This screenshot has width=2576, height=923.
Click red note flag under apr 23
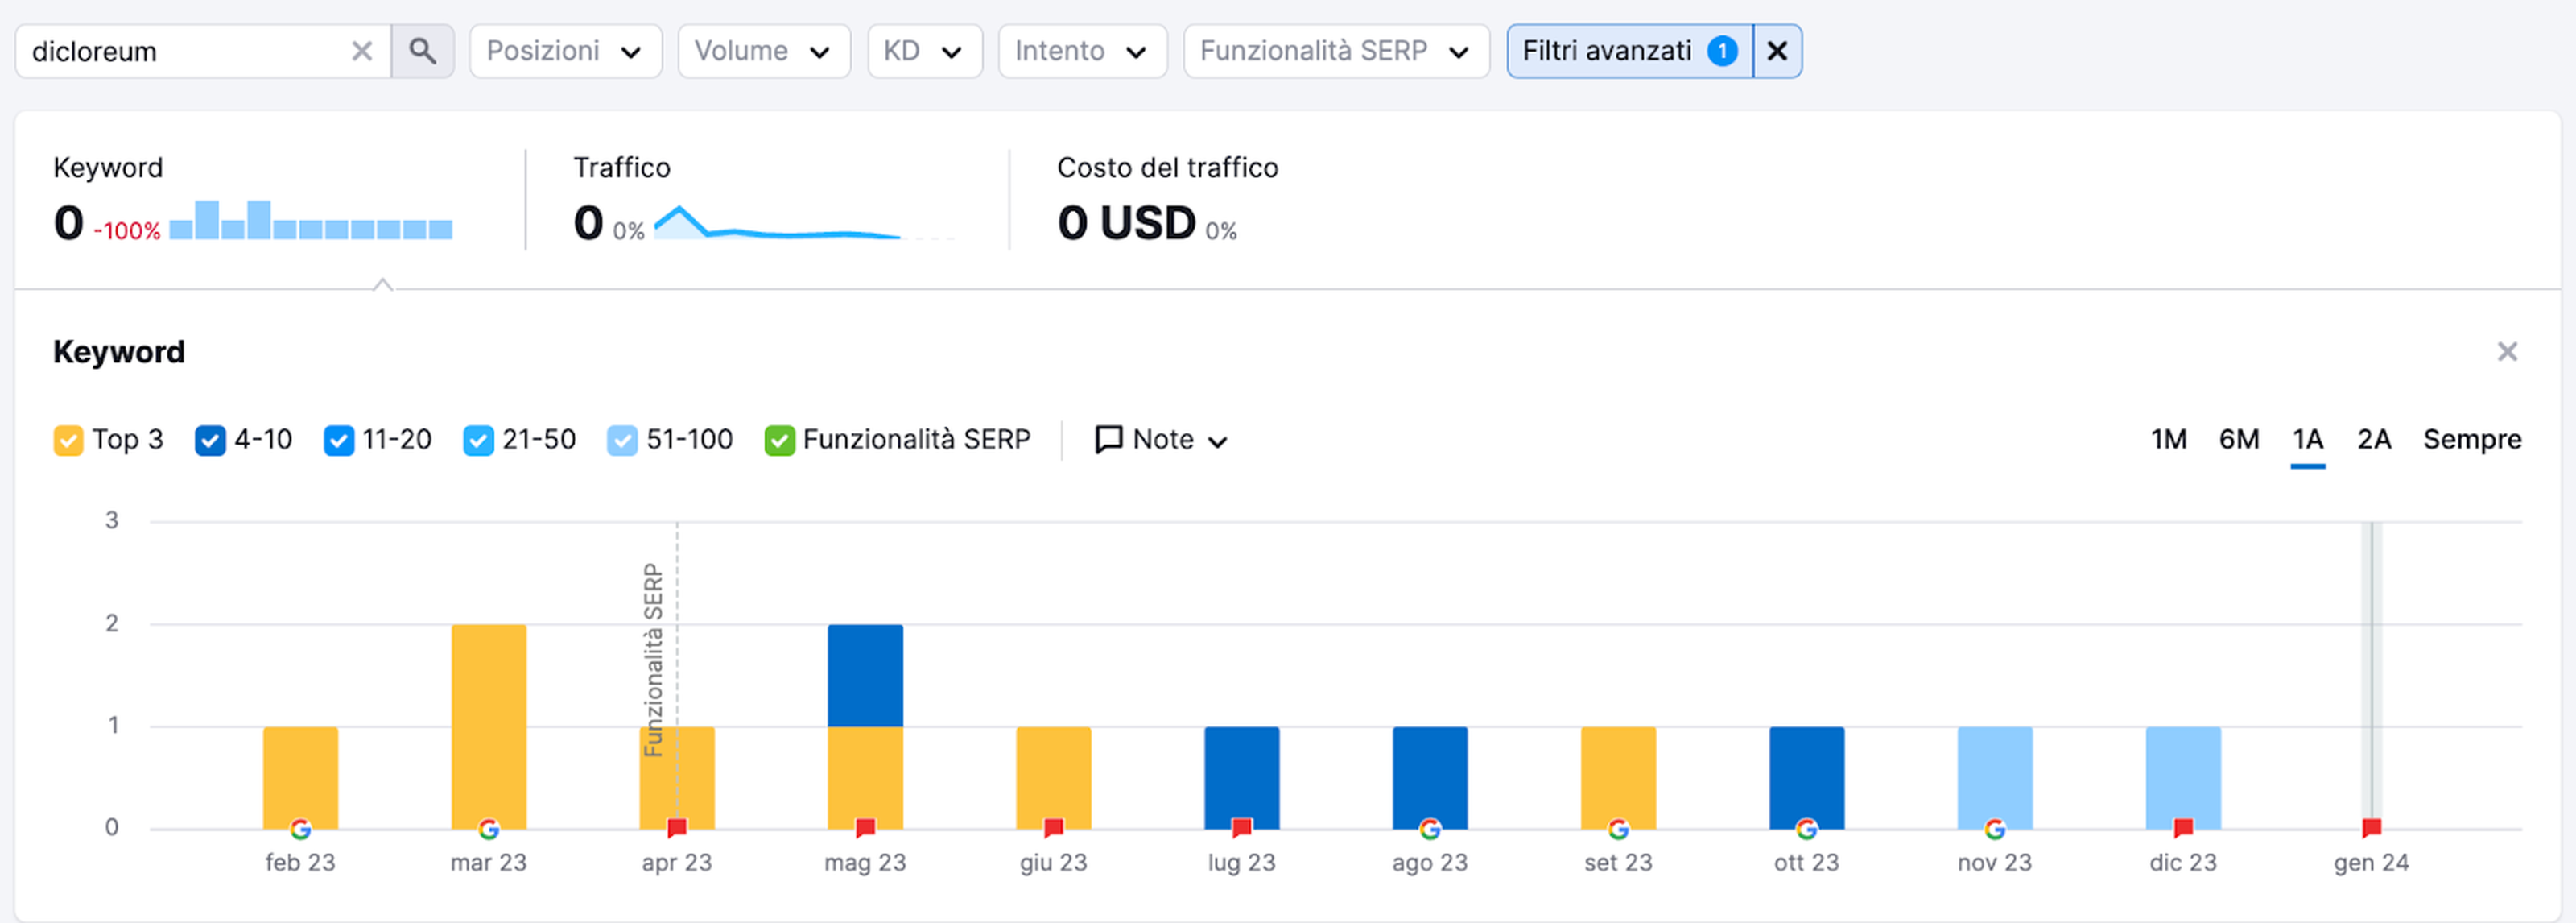point(677,828)
